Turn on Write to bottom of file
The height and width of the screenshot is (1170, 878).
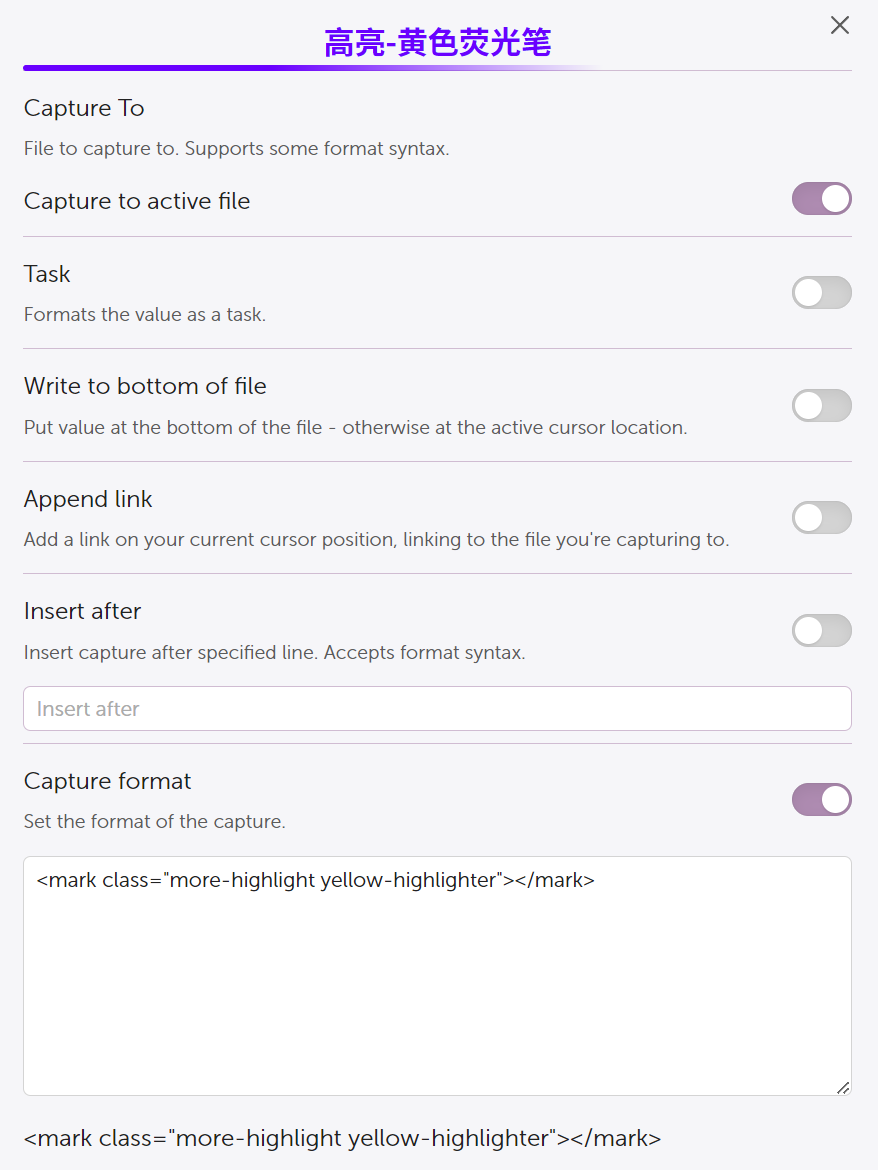point(821,405)
